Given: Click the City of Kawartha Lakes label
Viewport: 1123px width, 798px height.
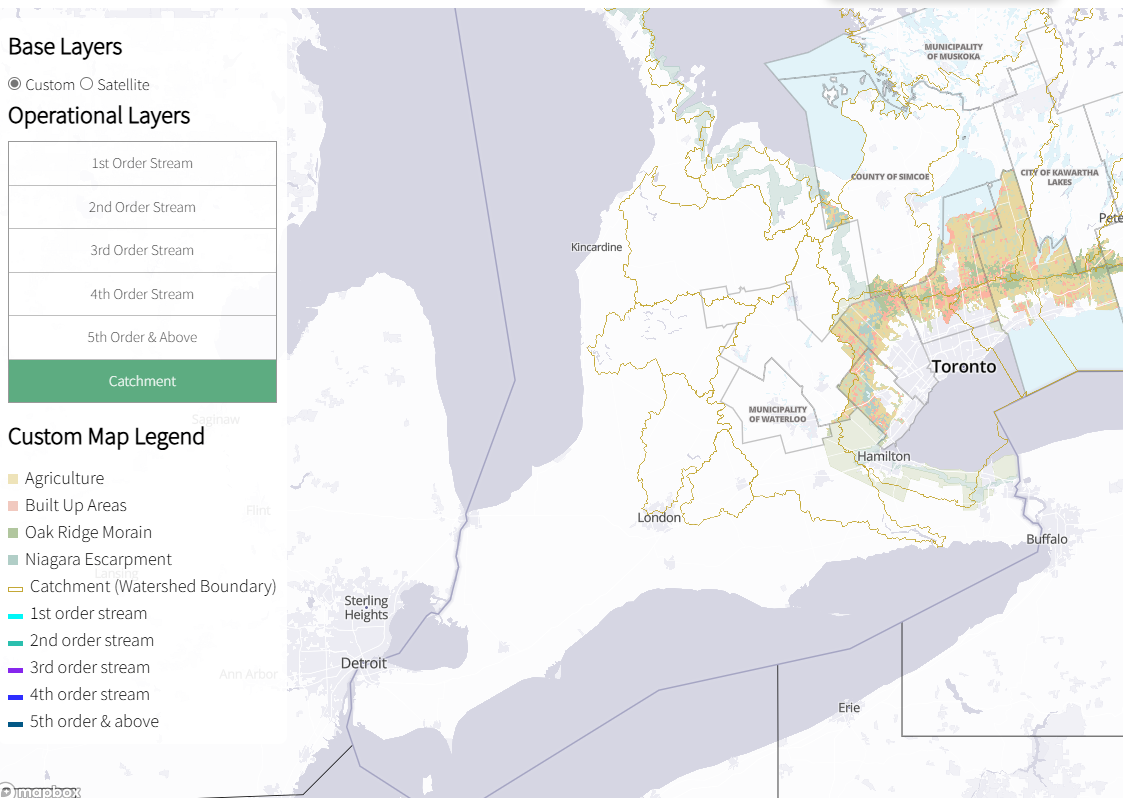Looking at the screenshot, I should [1059, 177].
